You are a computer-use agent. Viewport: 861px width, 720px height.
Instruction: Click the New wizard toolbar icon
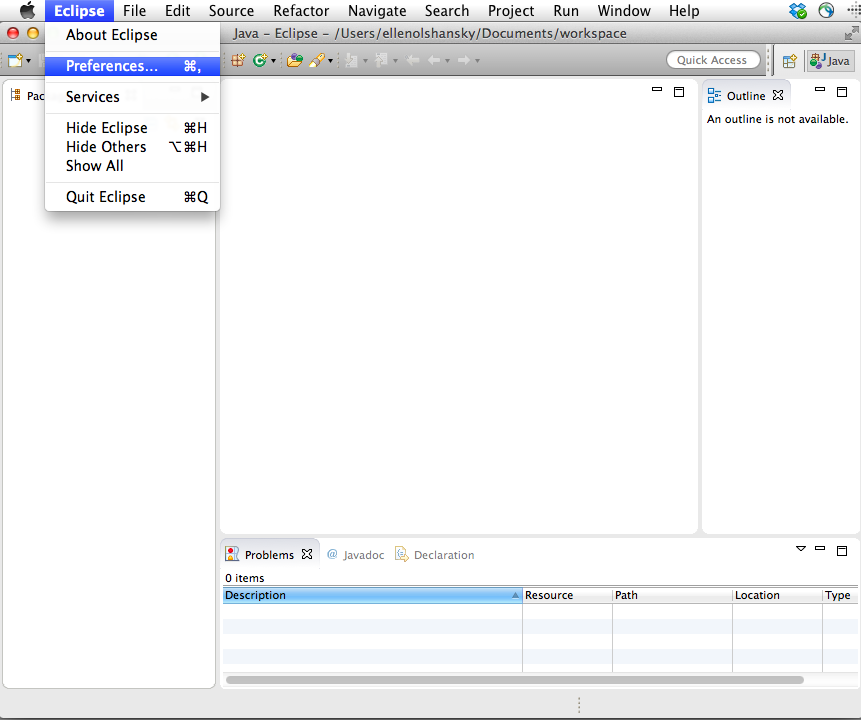coord(15,60)
